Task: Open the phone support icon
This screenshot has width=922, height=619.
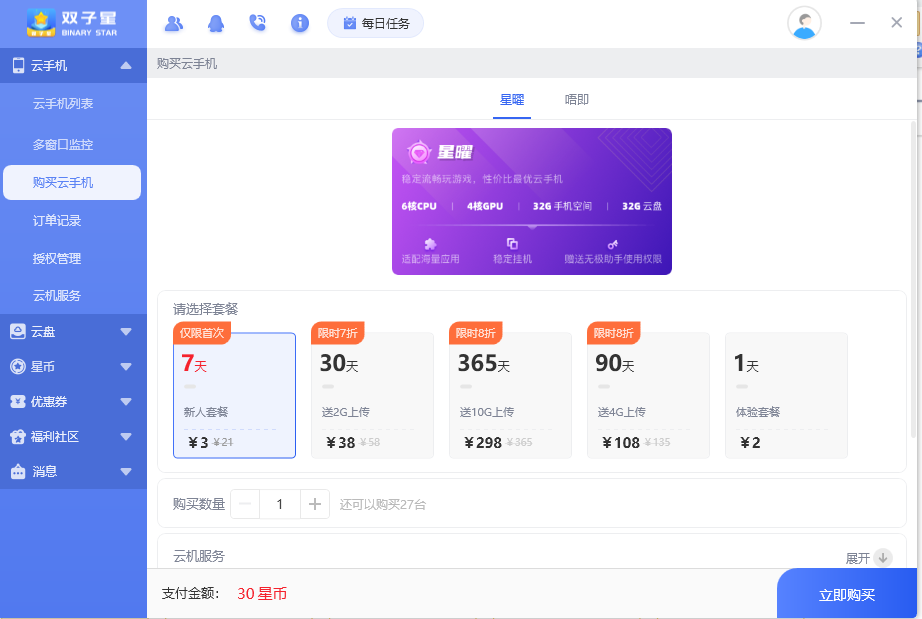Action: (258, 22)
